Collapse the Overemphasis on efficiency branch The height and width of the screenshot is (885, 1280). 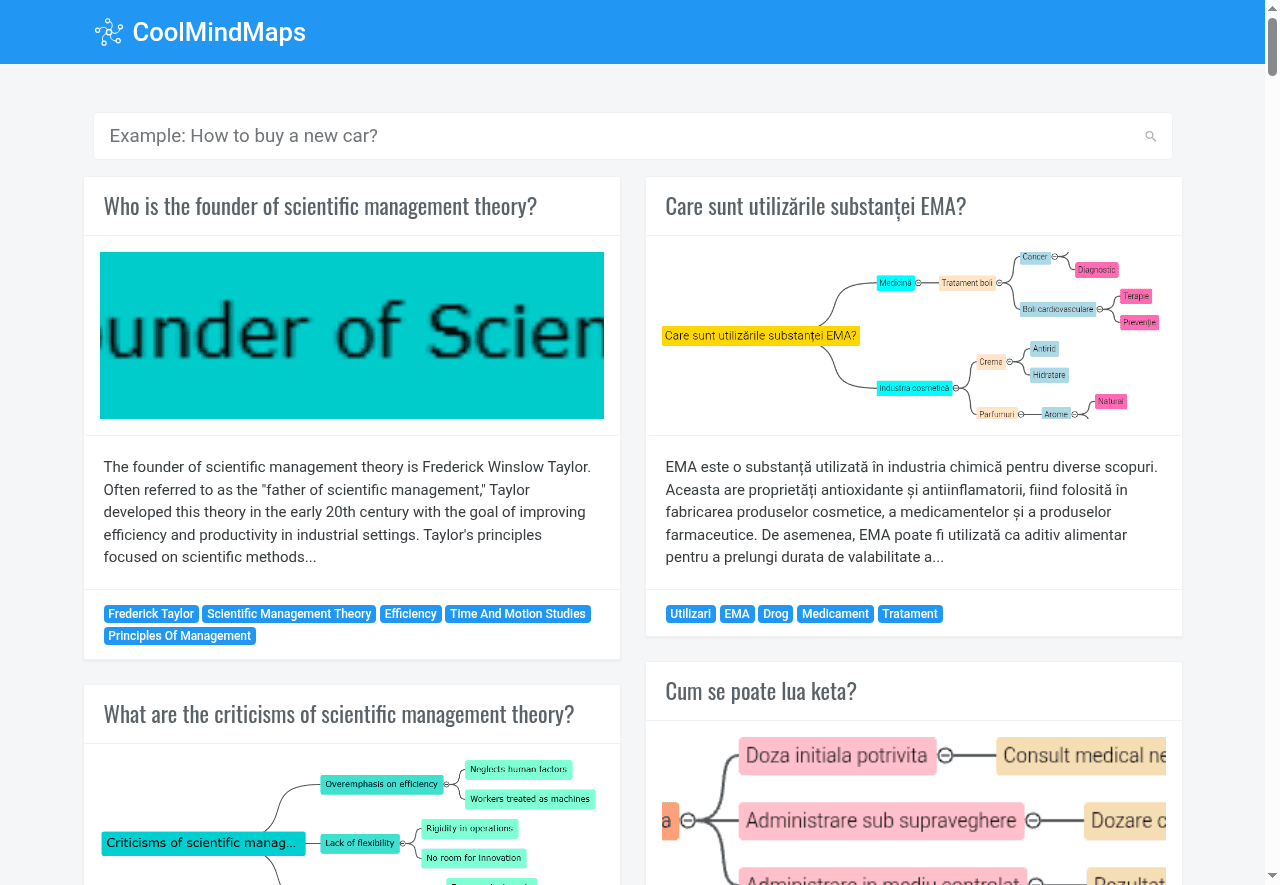click(x=446, y=784)
